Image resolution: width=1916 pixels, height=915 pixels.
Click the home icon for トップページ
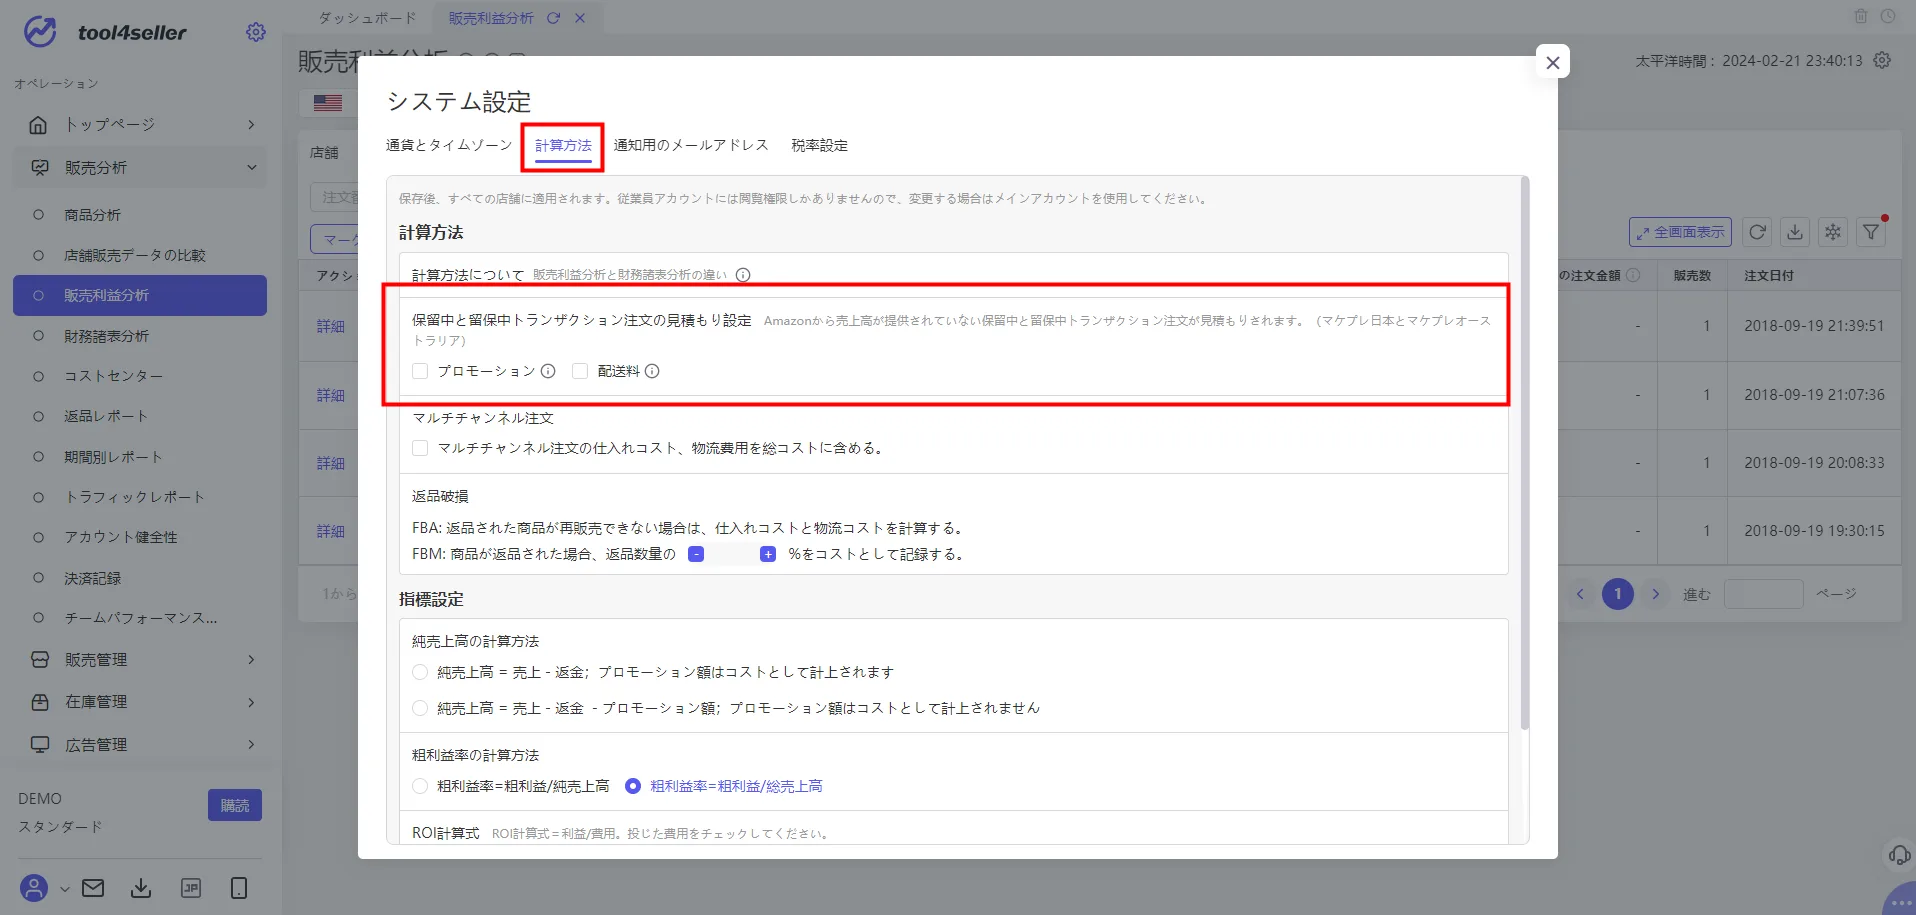[x=38, y=125]
